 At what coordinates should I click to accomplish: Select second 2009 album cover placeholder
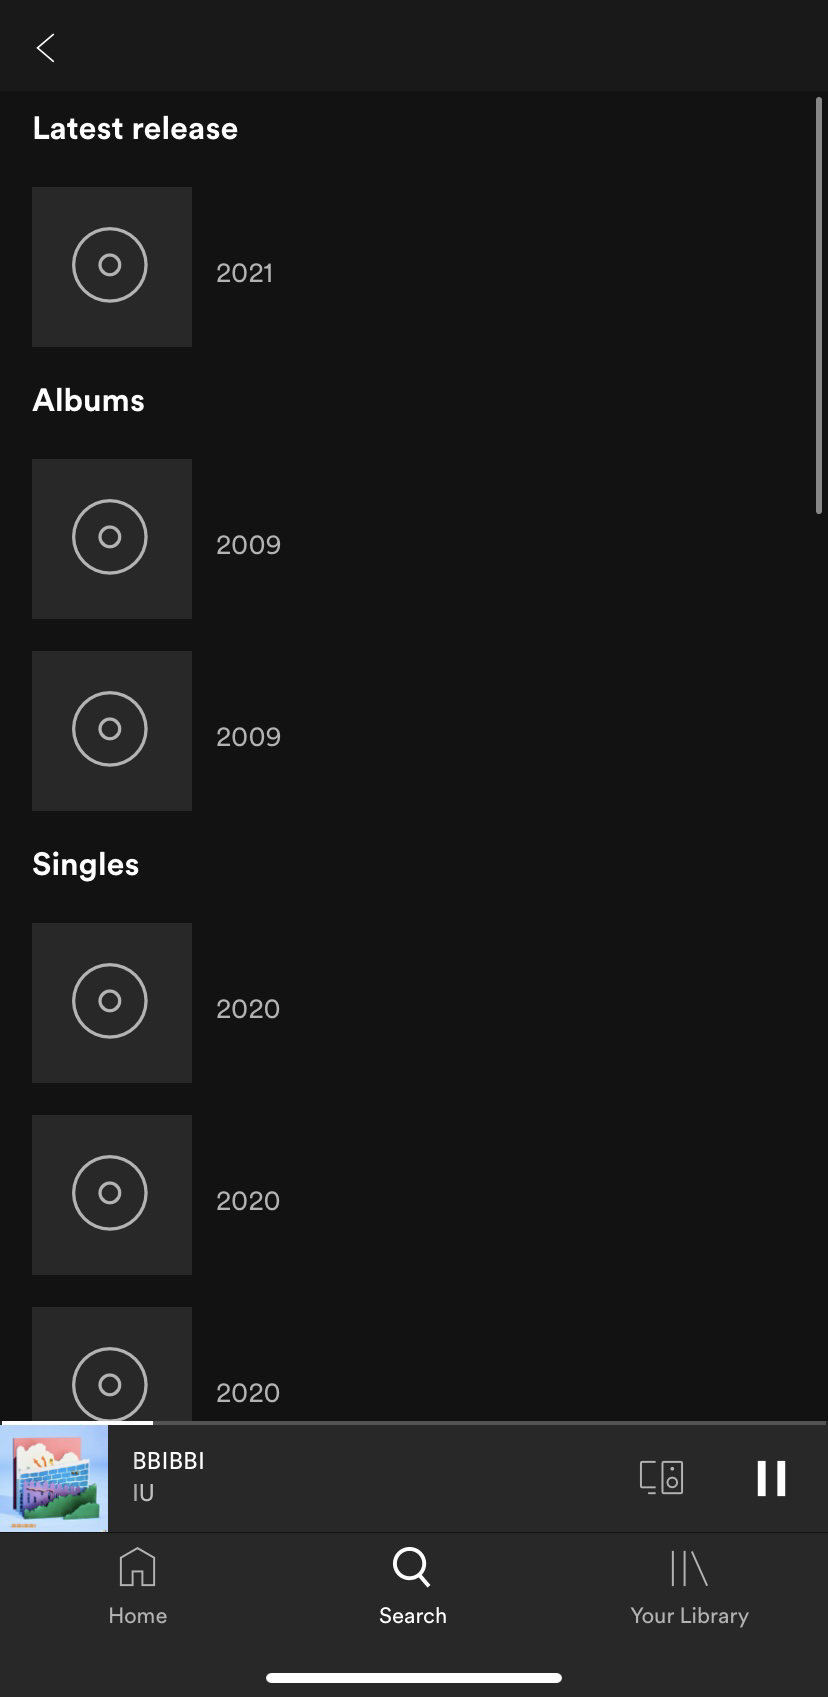[x=112, y=731]
